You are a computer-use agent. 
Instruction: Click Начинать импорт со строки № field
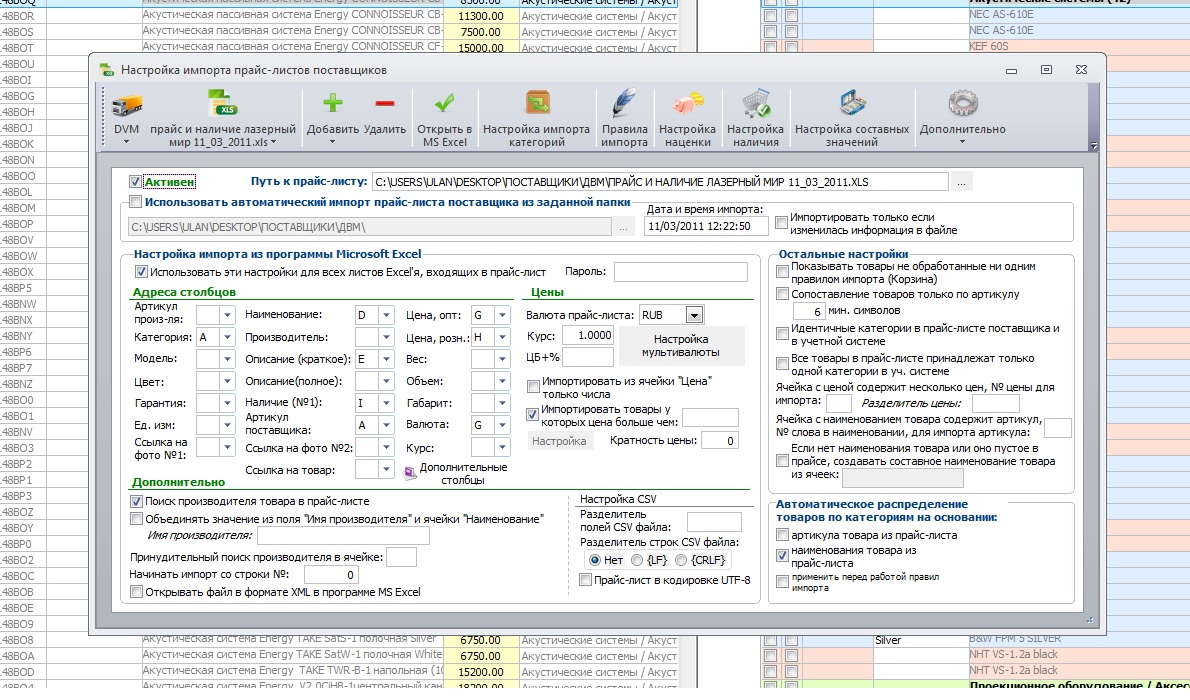tap(330, 575)
